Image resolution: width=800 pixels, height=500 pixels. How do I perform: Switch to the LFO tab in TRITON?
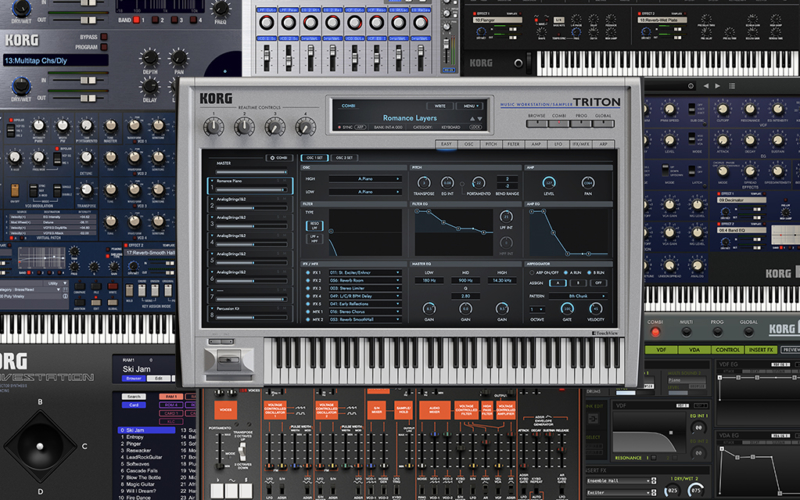point(558,144)
